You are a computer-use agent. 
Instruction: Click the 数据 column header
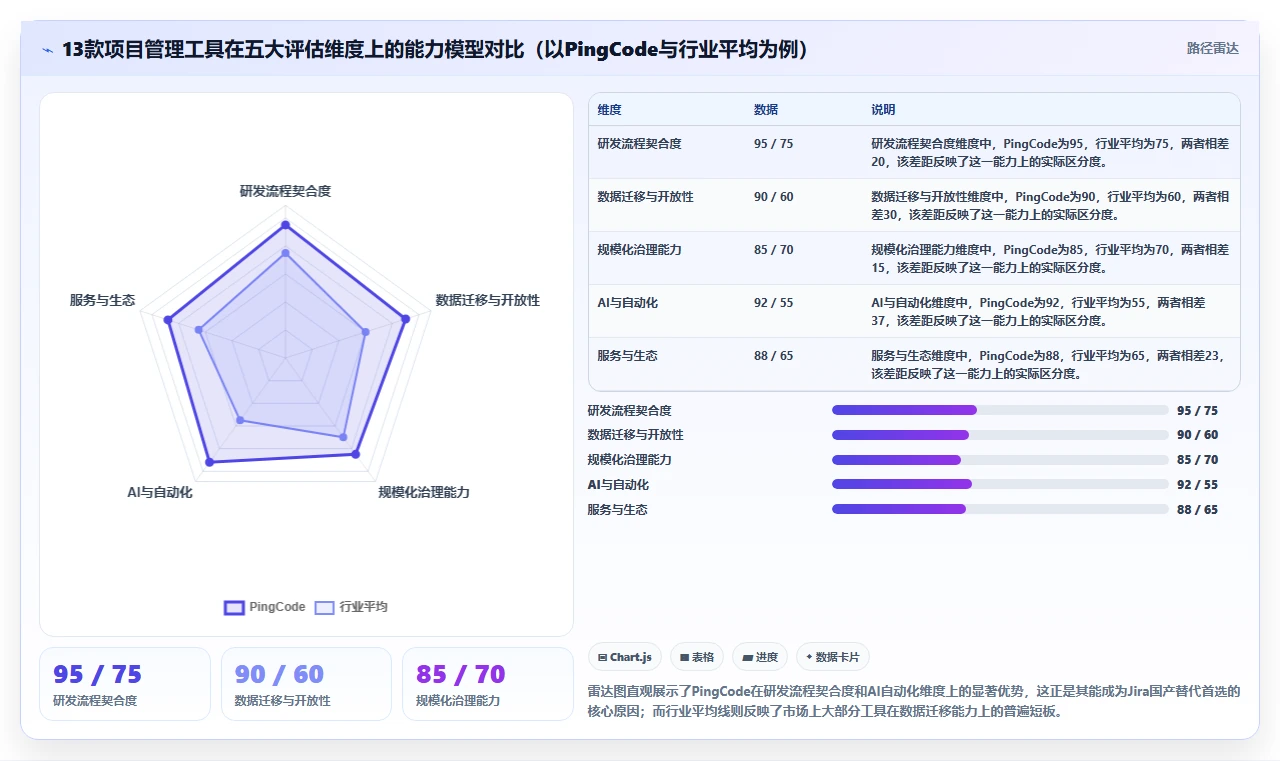point(766,110)
